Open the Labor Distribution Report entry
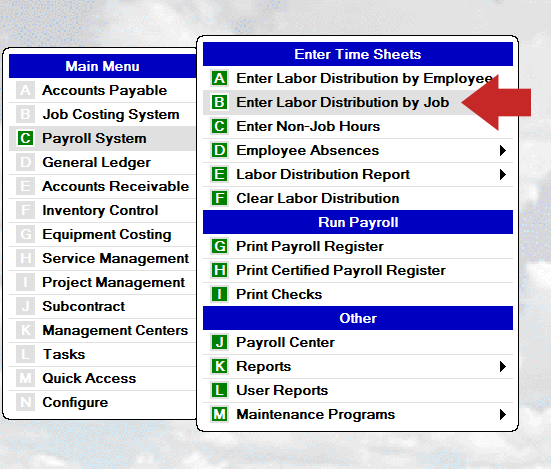The height and width of the screenshot is (469, 551). [x=358, y=174]
